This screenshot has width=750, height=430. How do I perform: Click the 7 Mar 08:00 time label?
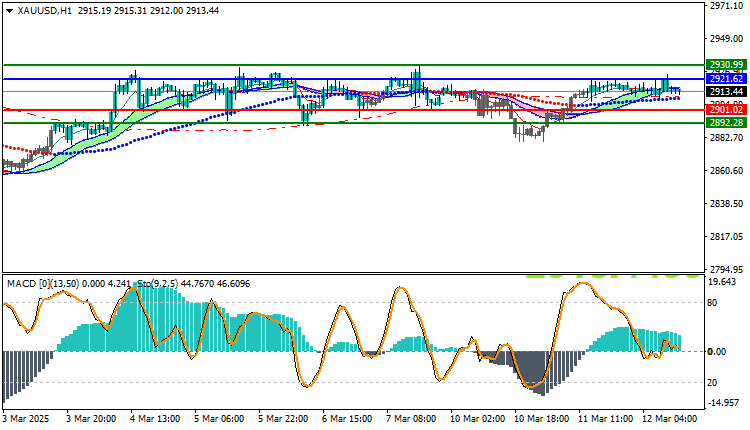tap(411, 419)
